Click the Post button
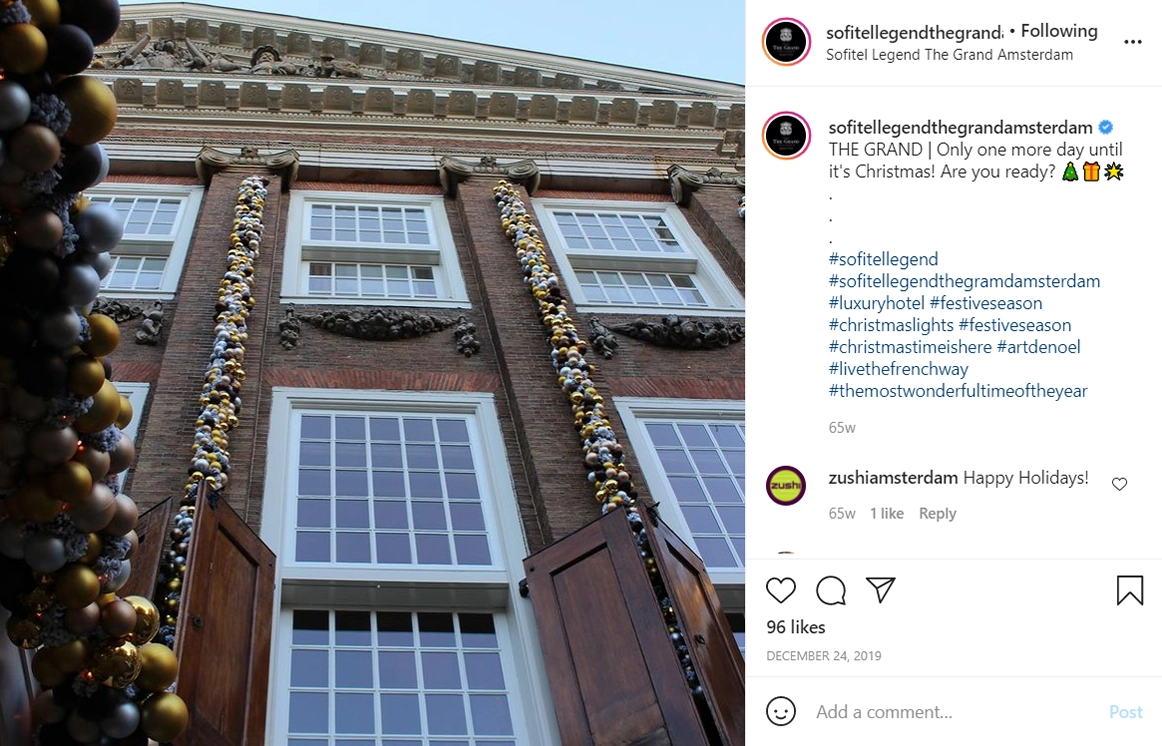 (1126, 712)
